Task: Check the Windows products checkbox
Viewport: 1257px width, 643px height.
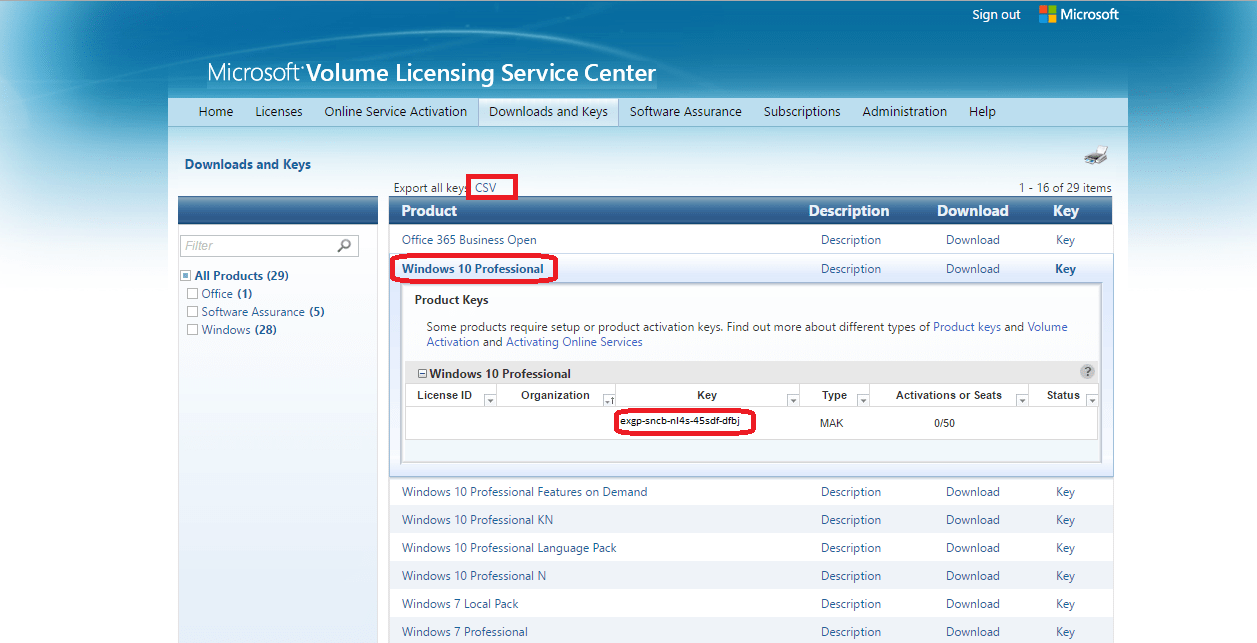Action: (x=192, y=329)
